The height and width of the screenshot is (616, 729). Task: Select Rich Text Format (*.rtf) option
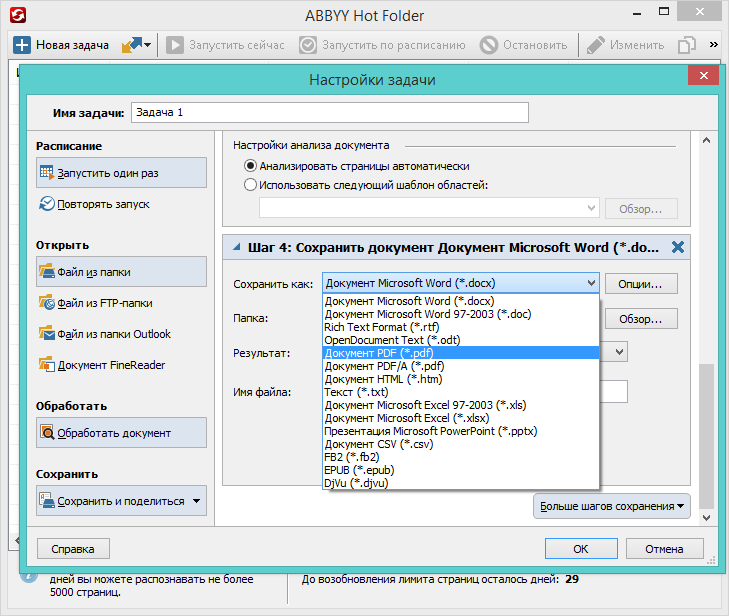[461, 327]
